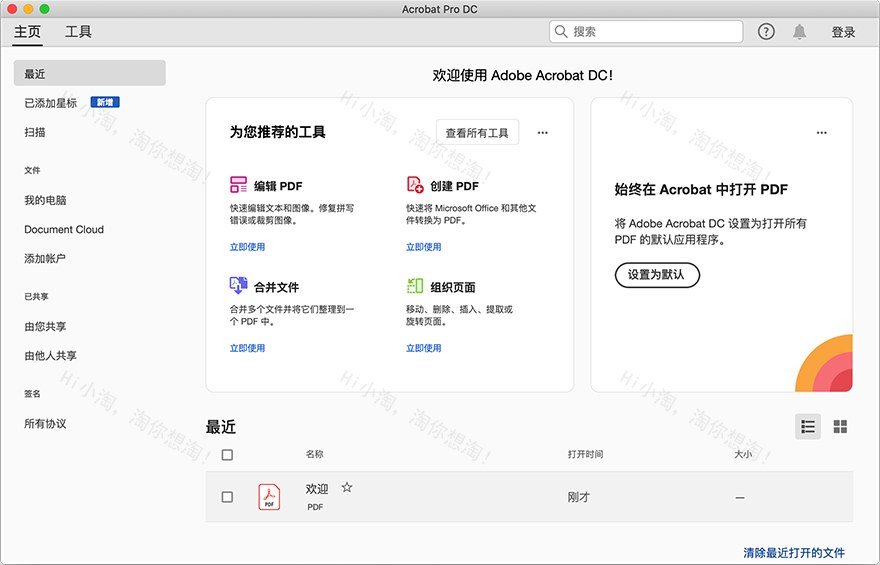The width and height of the screenshot is (880, 565).
Task: Click 清除最近打开的文件 link
Action: (794, 553)
